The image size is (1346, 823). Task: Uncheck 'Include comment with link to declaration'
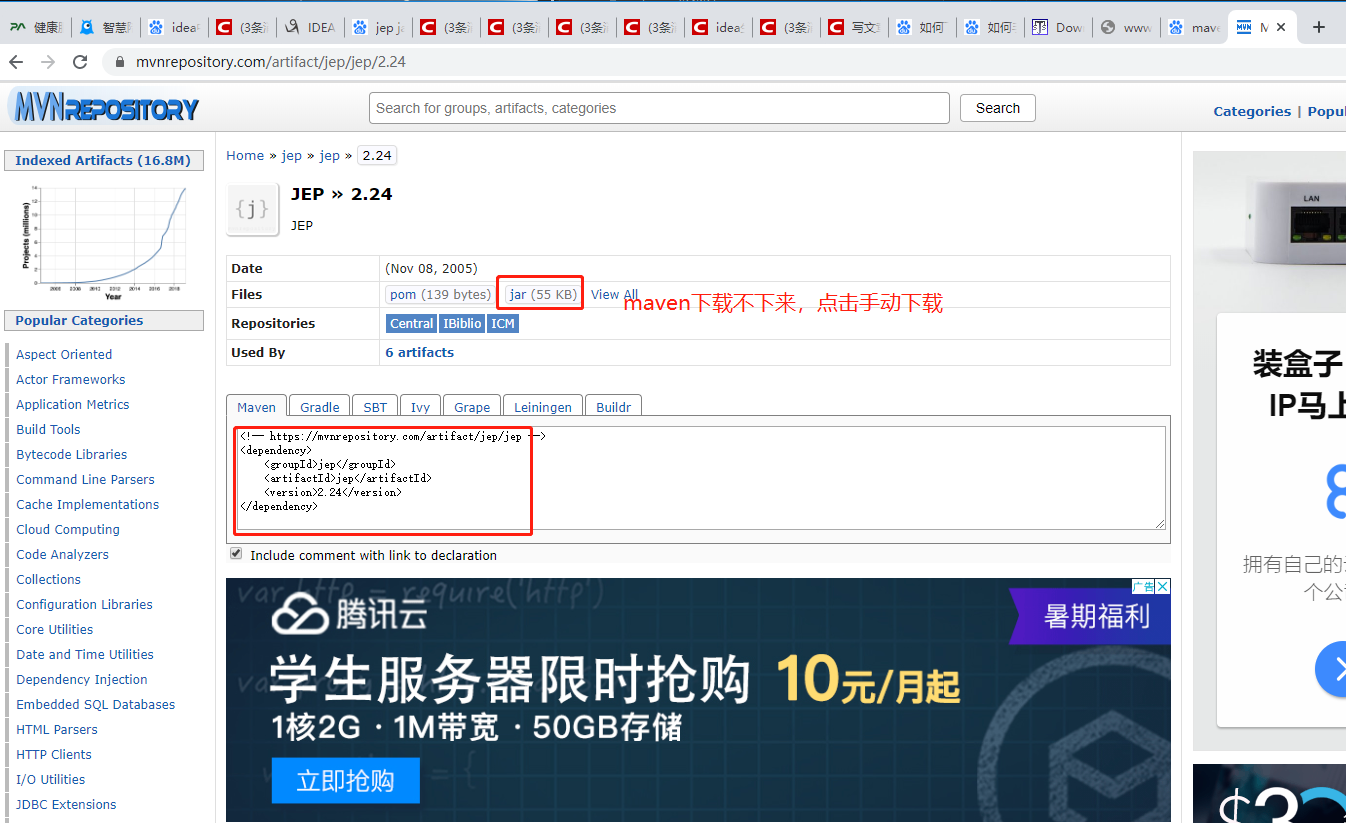point(236,553)
